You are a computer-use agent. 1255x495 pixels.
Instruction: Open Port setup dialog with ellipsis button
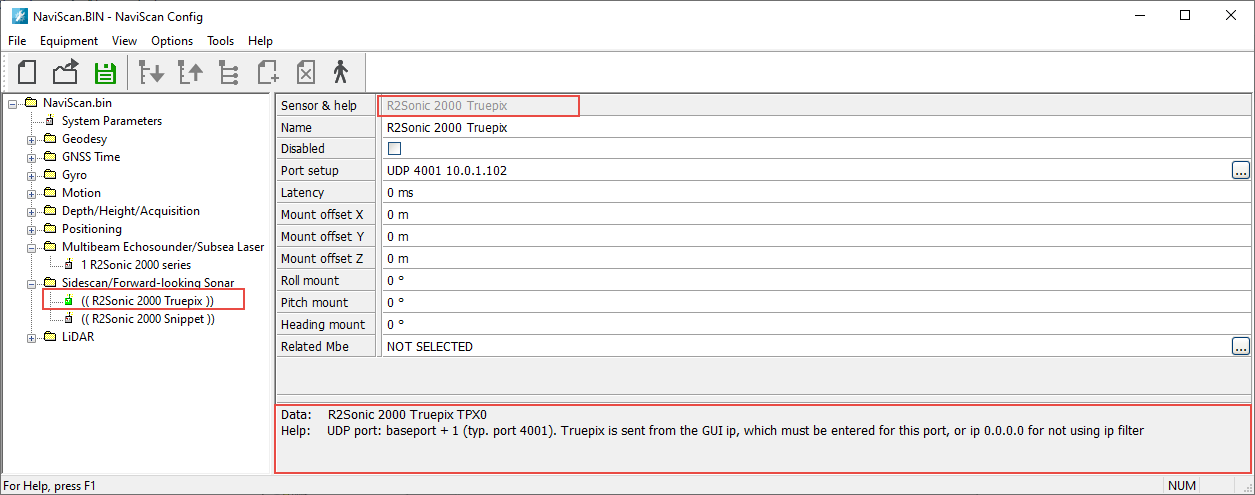click(1241, 170)
